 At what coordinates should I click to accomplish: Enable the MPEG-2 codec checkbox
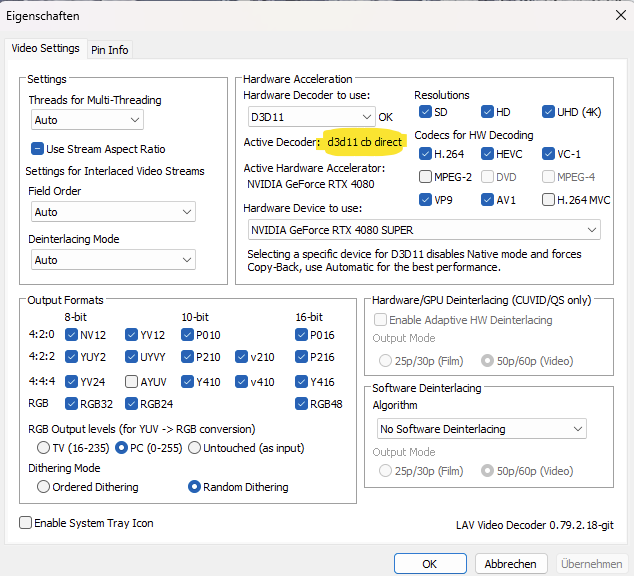coord(425,177)
